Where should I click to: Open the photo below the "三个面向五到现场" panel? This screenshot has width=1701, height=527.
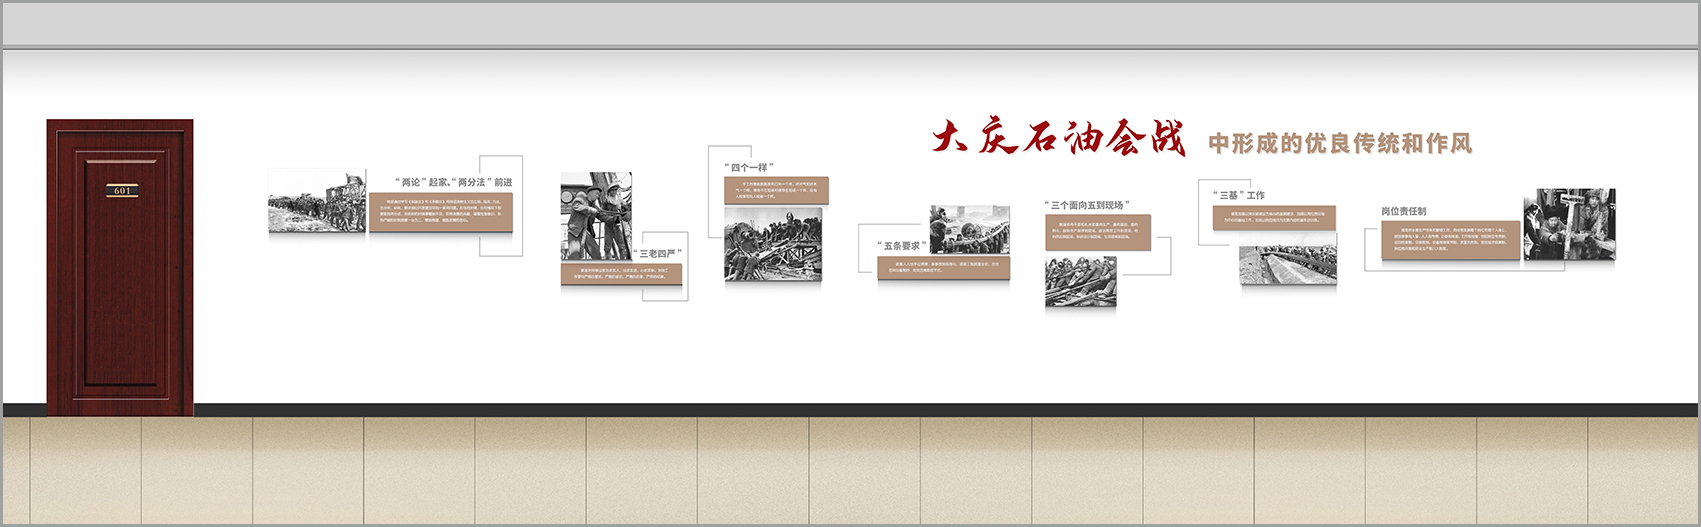tap(1080, 281)
